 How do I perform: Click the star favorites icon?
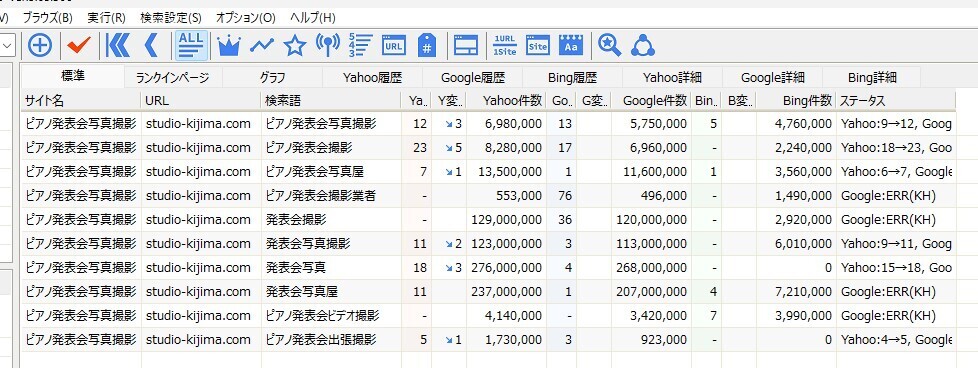click(295, 46)
